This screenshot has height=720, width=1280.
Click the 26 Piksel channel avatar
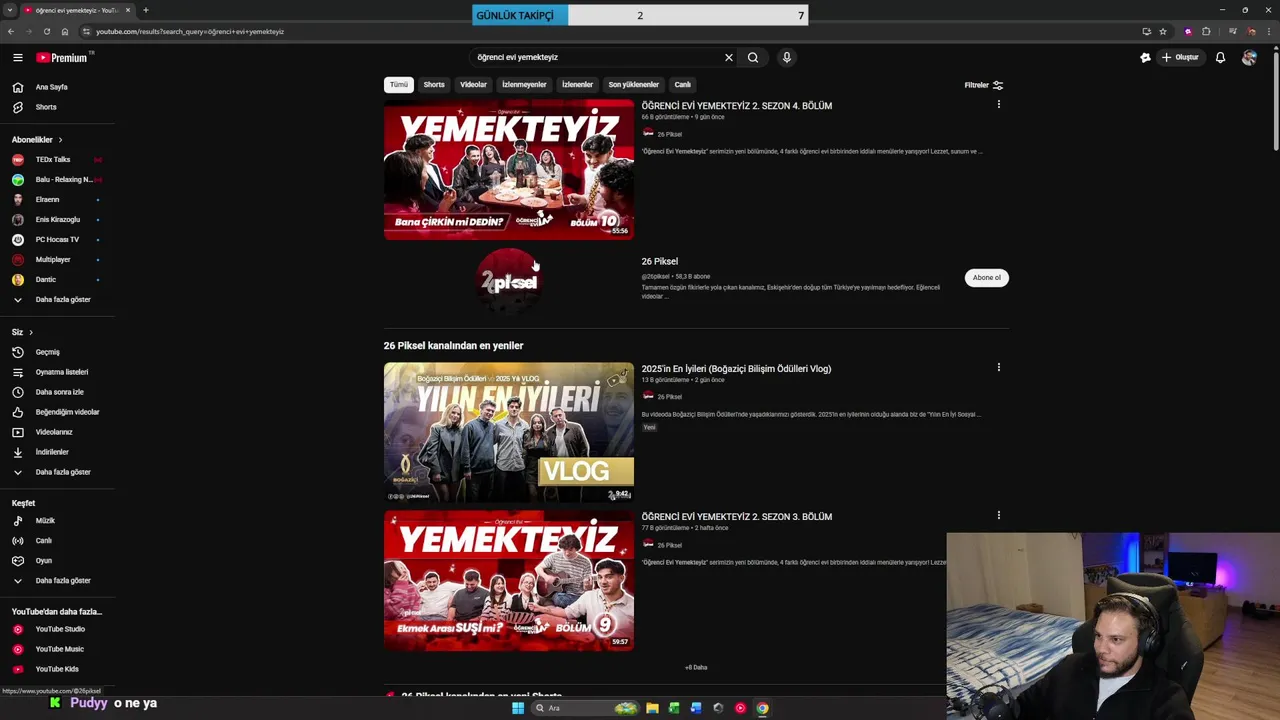(x=509, y=281)
